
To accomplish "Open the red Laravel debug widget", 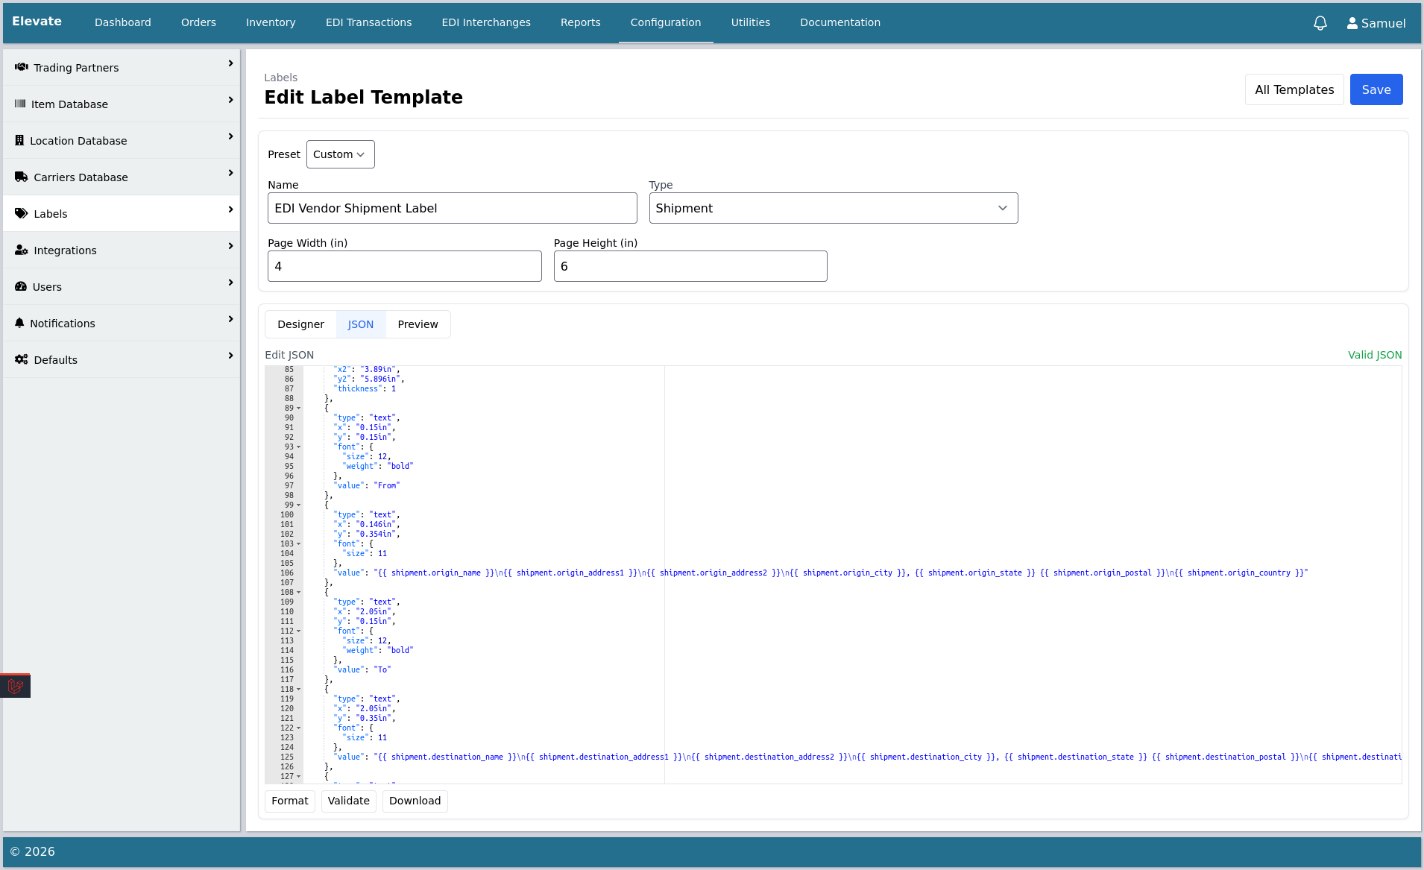I will coord(16,686).
